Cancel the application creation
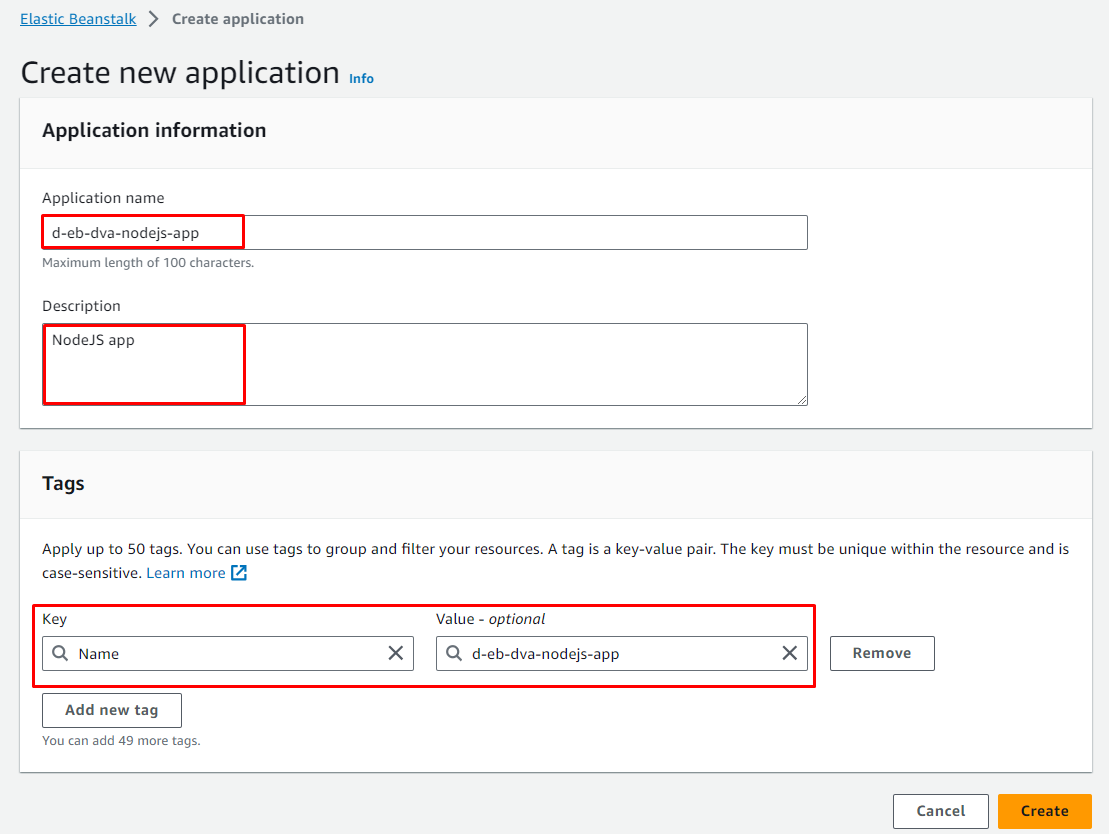 click(940, 811)
